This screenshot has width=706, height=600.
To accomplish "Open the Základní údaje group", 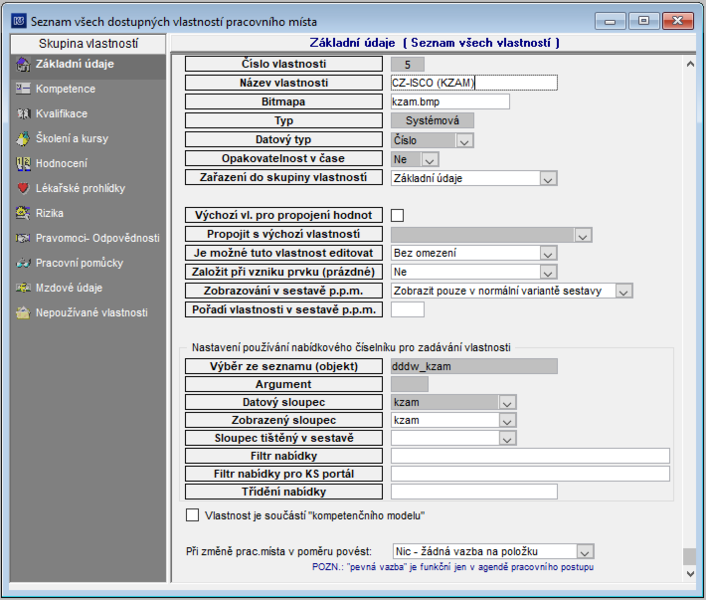I will pos(75,64).
